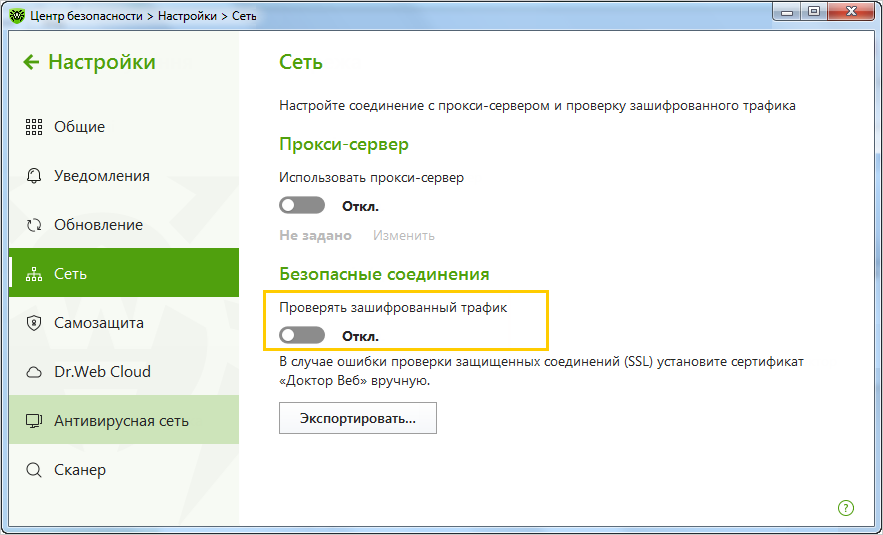883x535 pixels.
Task: Open the Самозащита settings page
Action: click(x=98, y=323)
